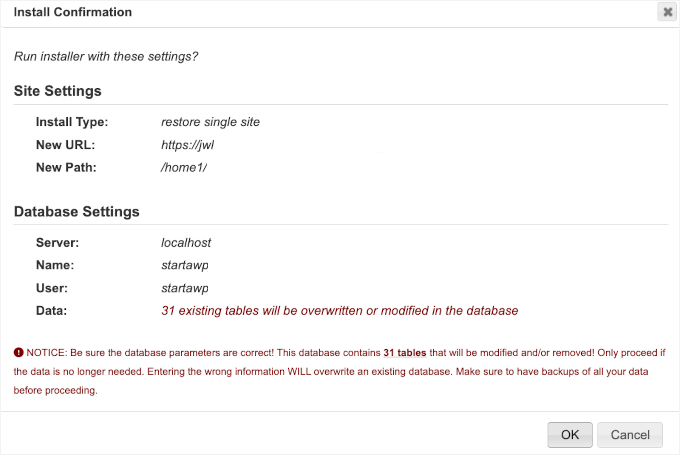Click the 'restore single site' install type value

coord(210,122)
